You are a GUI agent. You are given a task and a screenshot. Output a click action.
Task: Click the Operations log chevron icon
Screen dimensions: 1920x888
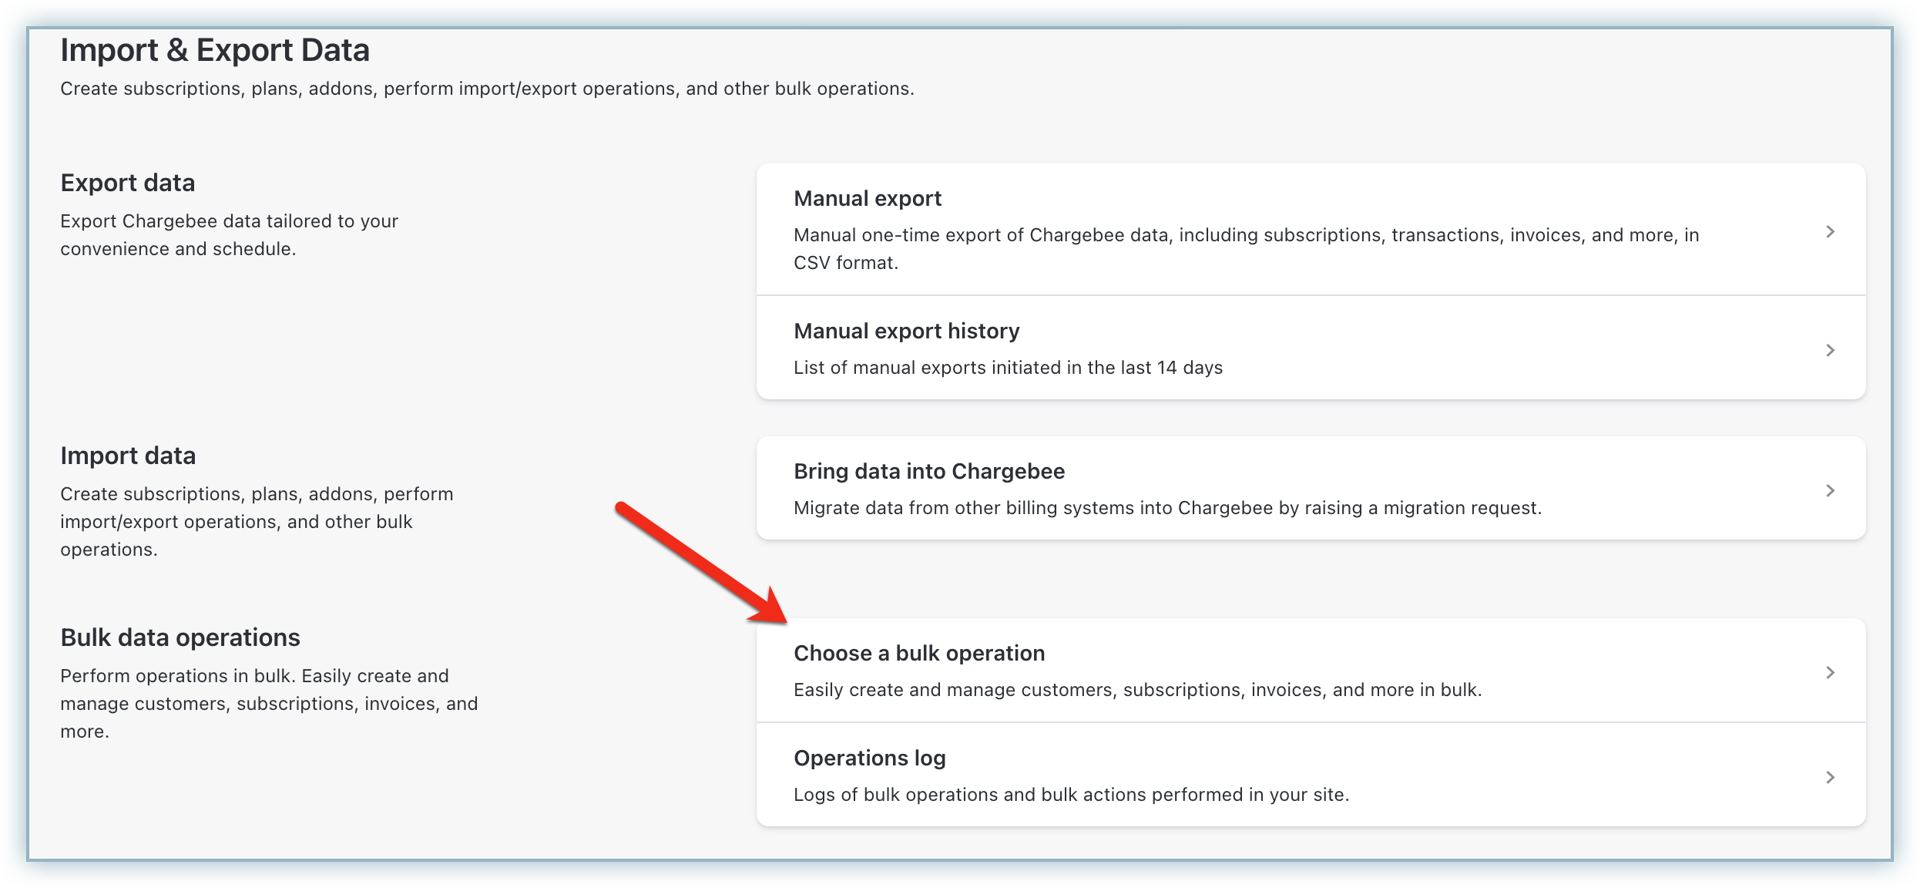1830,777
